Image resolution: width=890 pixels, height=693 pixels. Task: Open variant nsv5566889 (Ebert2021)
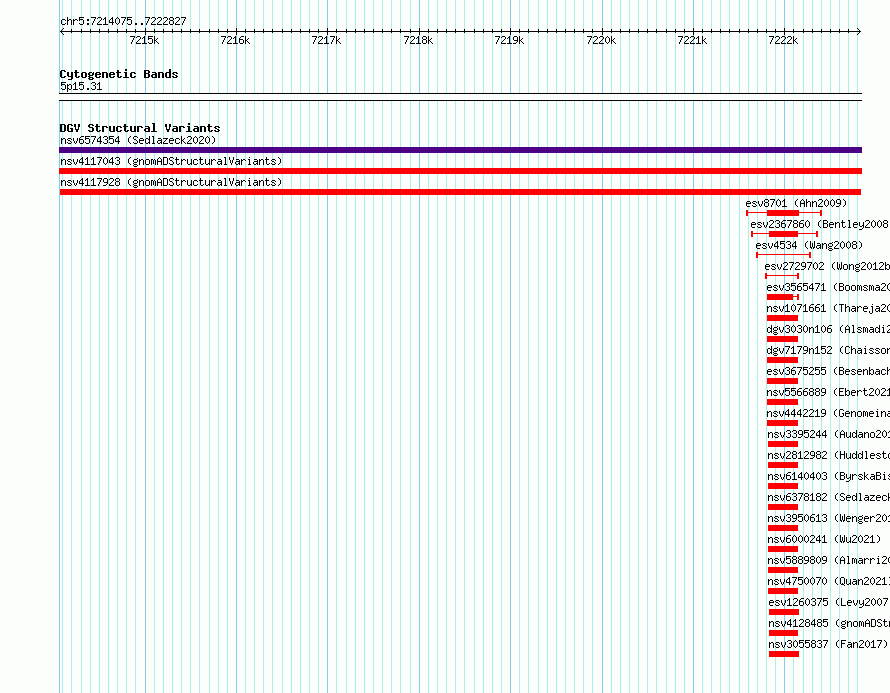pyautogui.click(x=828, y=392)
